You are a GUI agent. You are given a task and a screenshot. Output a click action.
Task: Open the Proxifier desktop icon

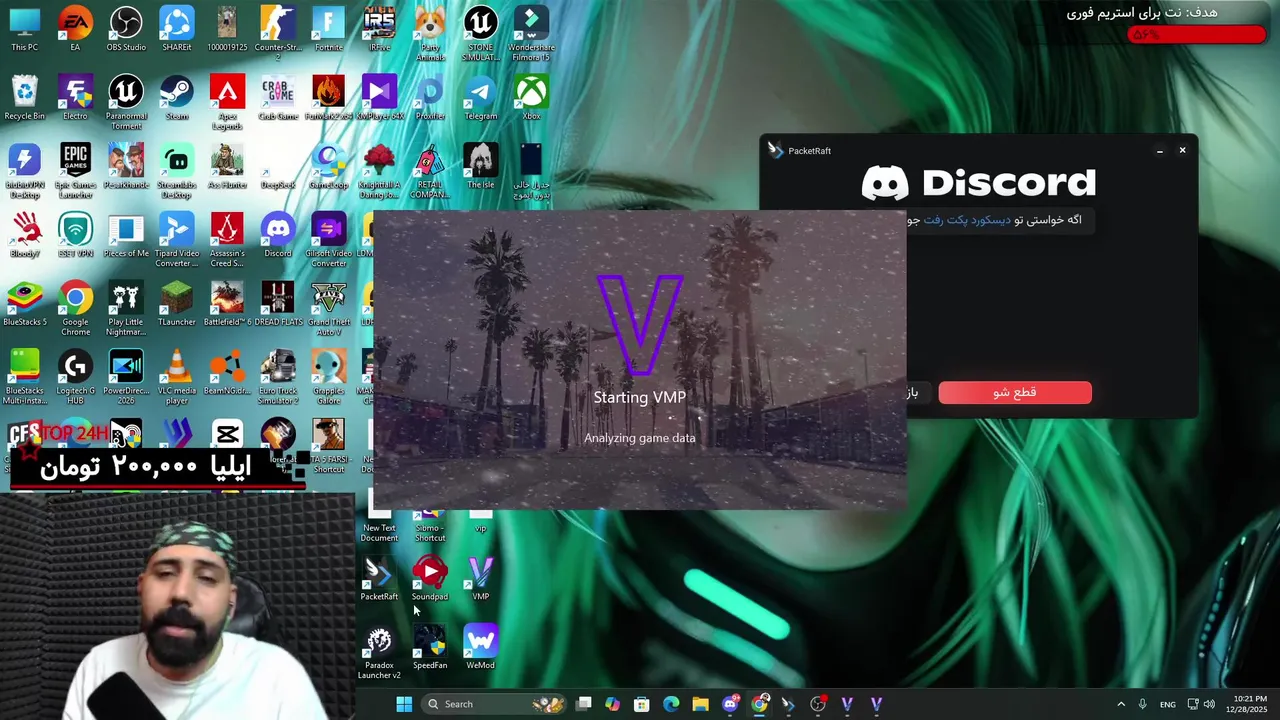pyautogui.click(x=430, y=97)
